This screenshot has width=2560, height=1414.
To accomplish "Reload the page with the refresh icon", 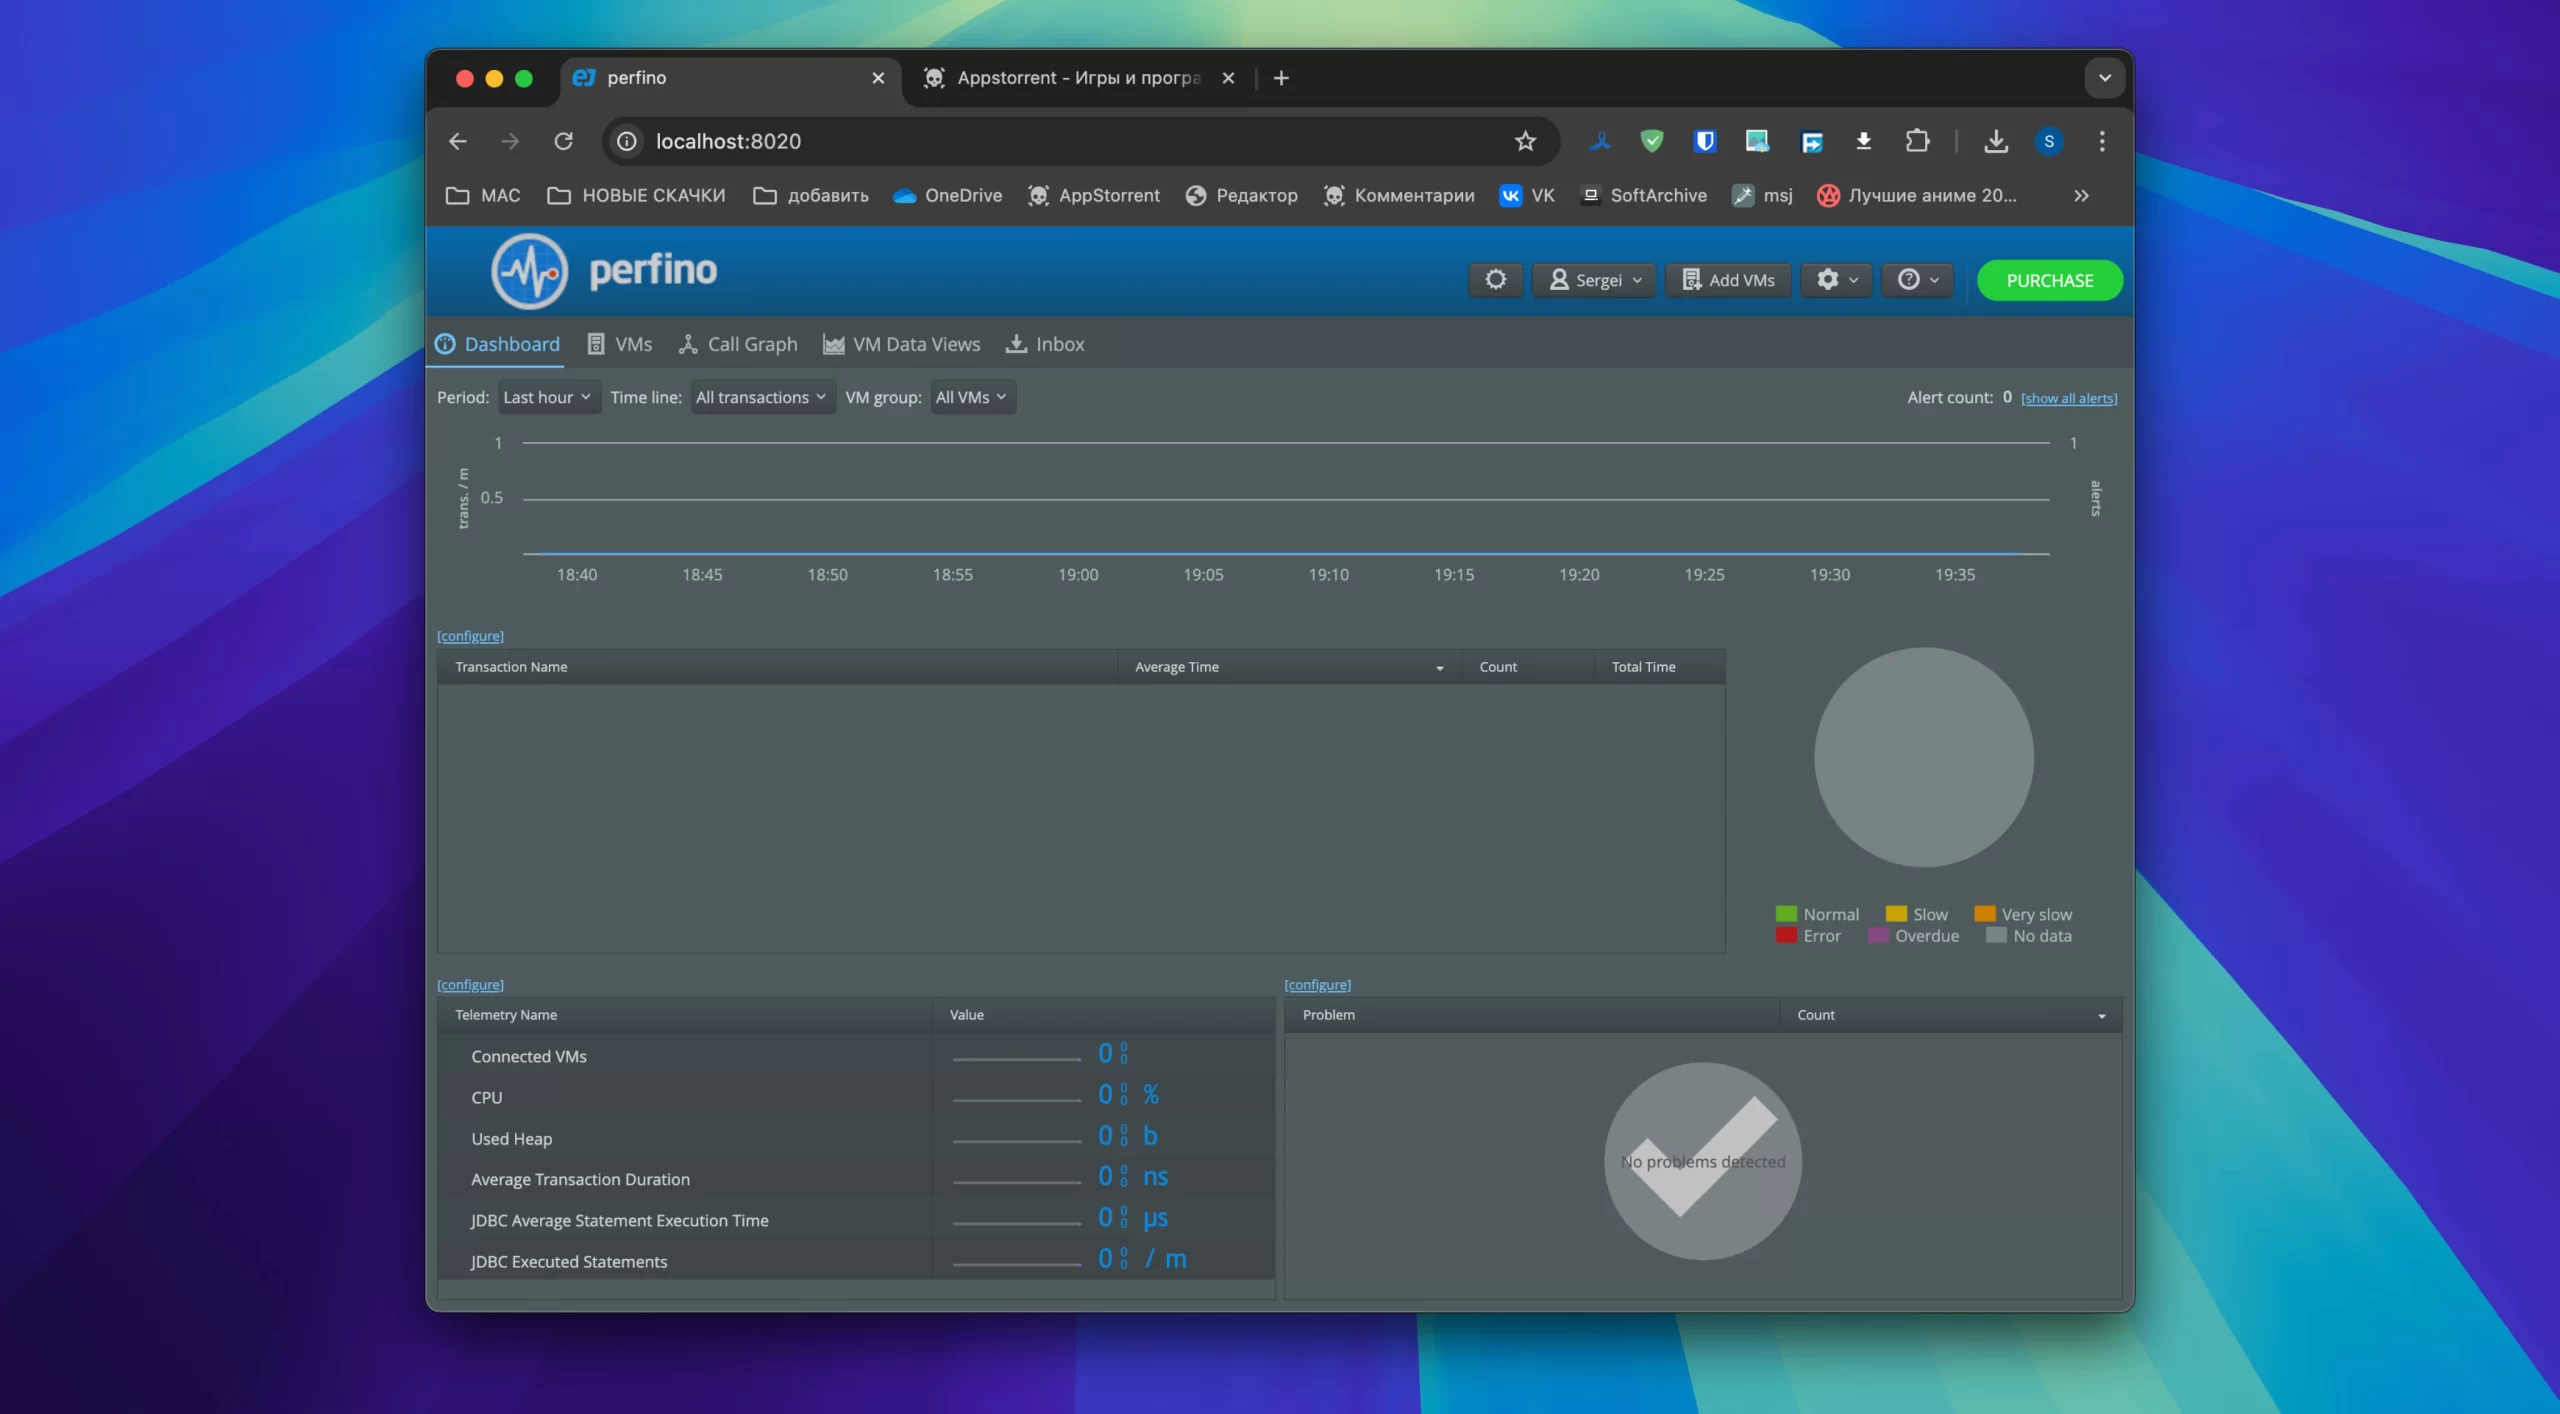I will (563, 141).
